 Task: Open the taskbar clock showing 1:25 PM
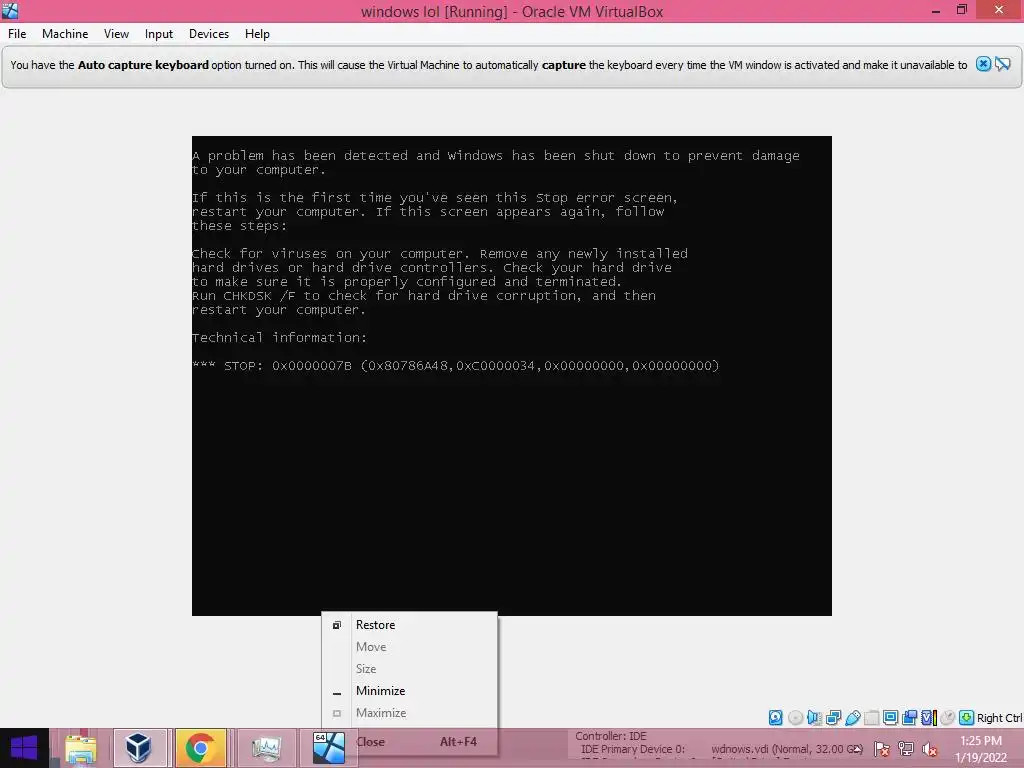[981, 749]
